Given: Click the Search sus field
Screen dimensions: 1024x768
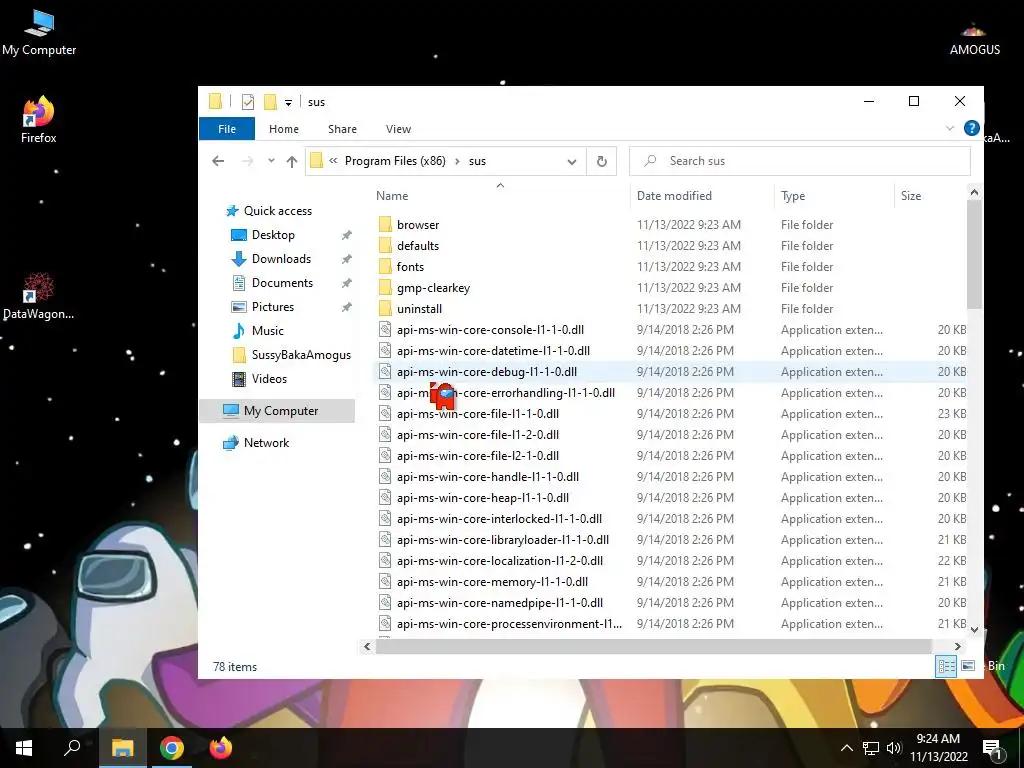Looking at the screenshot, I should (799, 161).
